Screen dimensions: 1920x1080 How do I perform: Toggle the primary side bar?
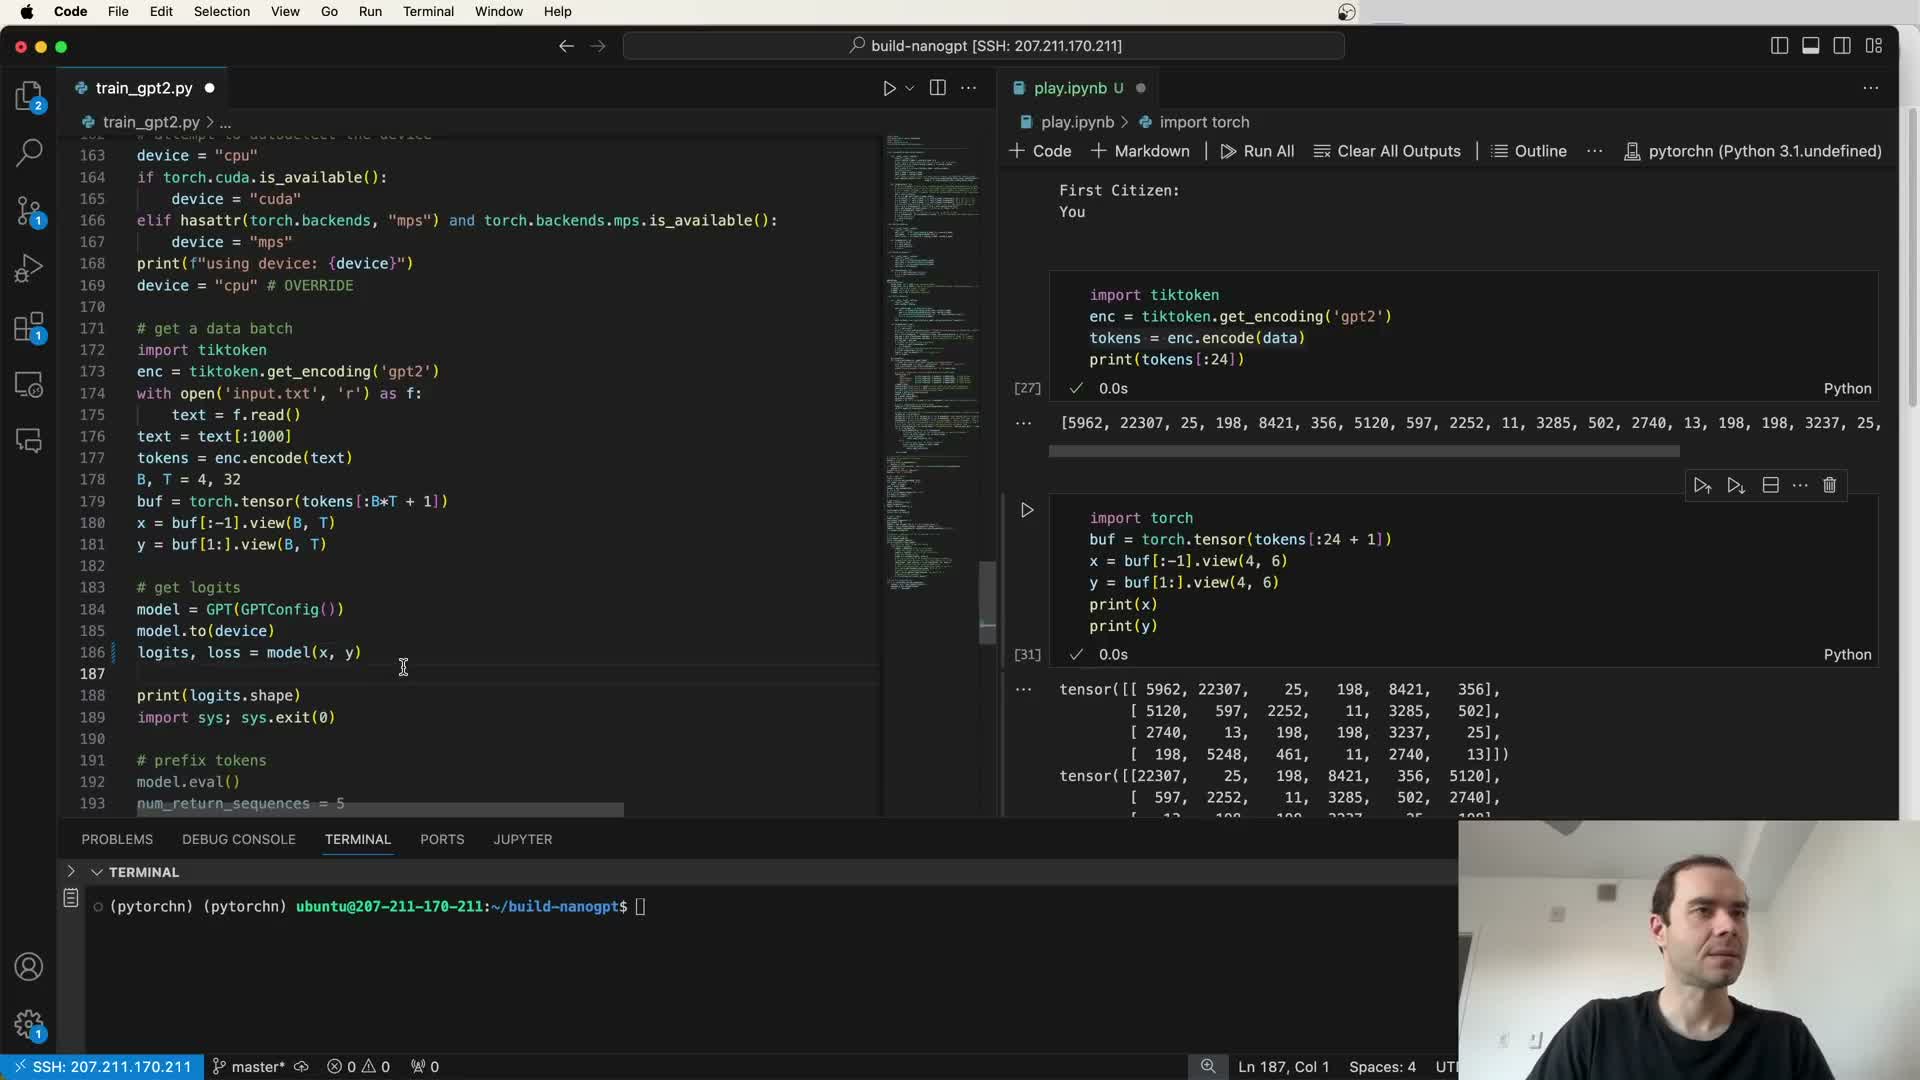coord(1779,46)
